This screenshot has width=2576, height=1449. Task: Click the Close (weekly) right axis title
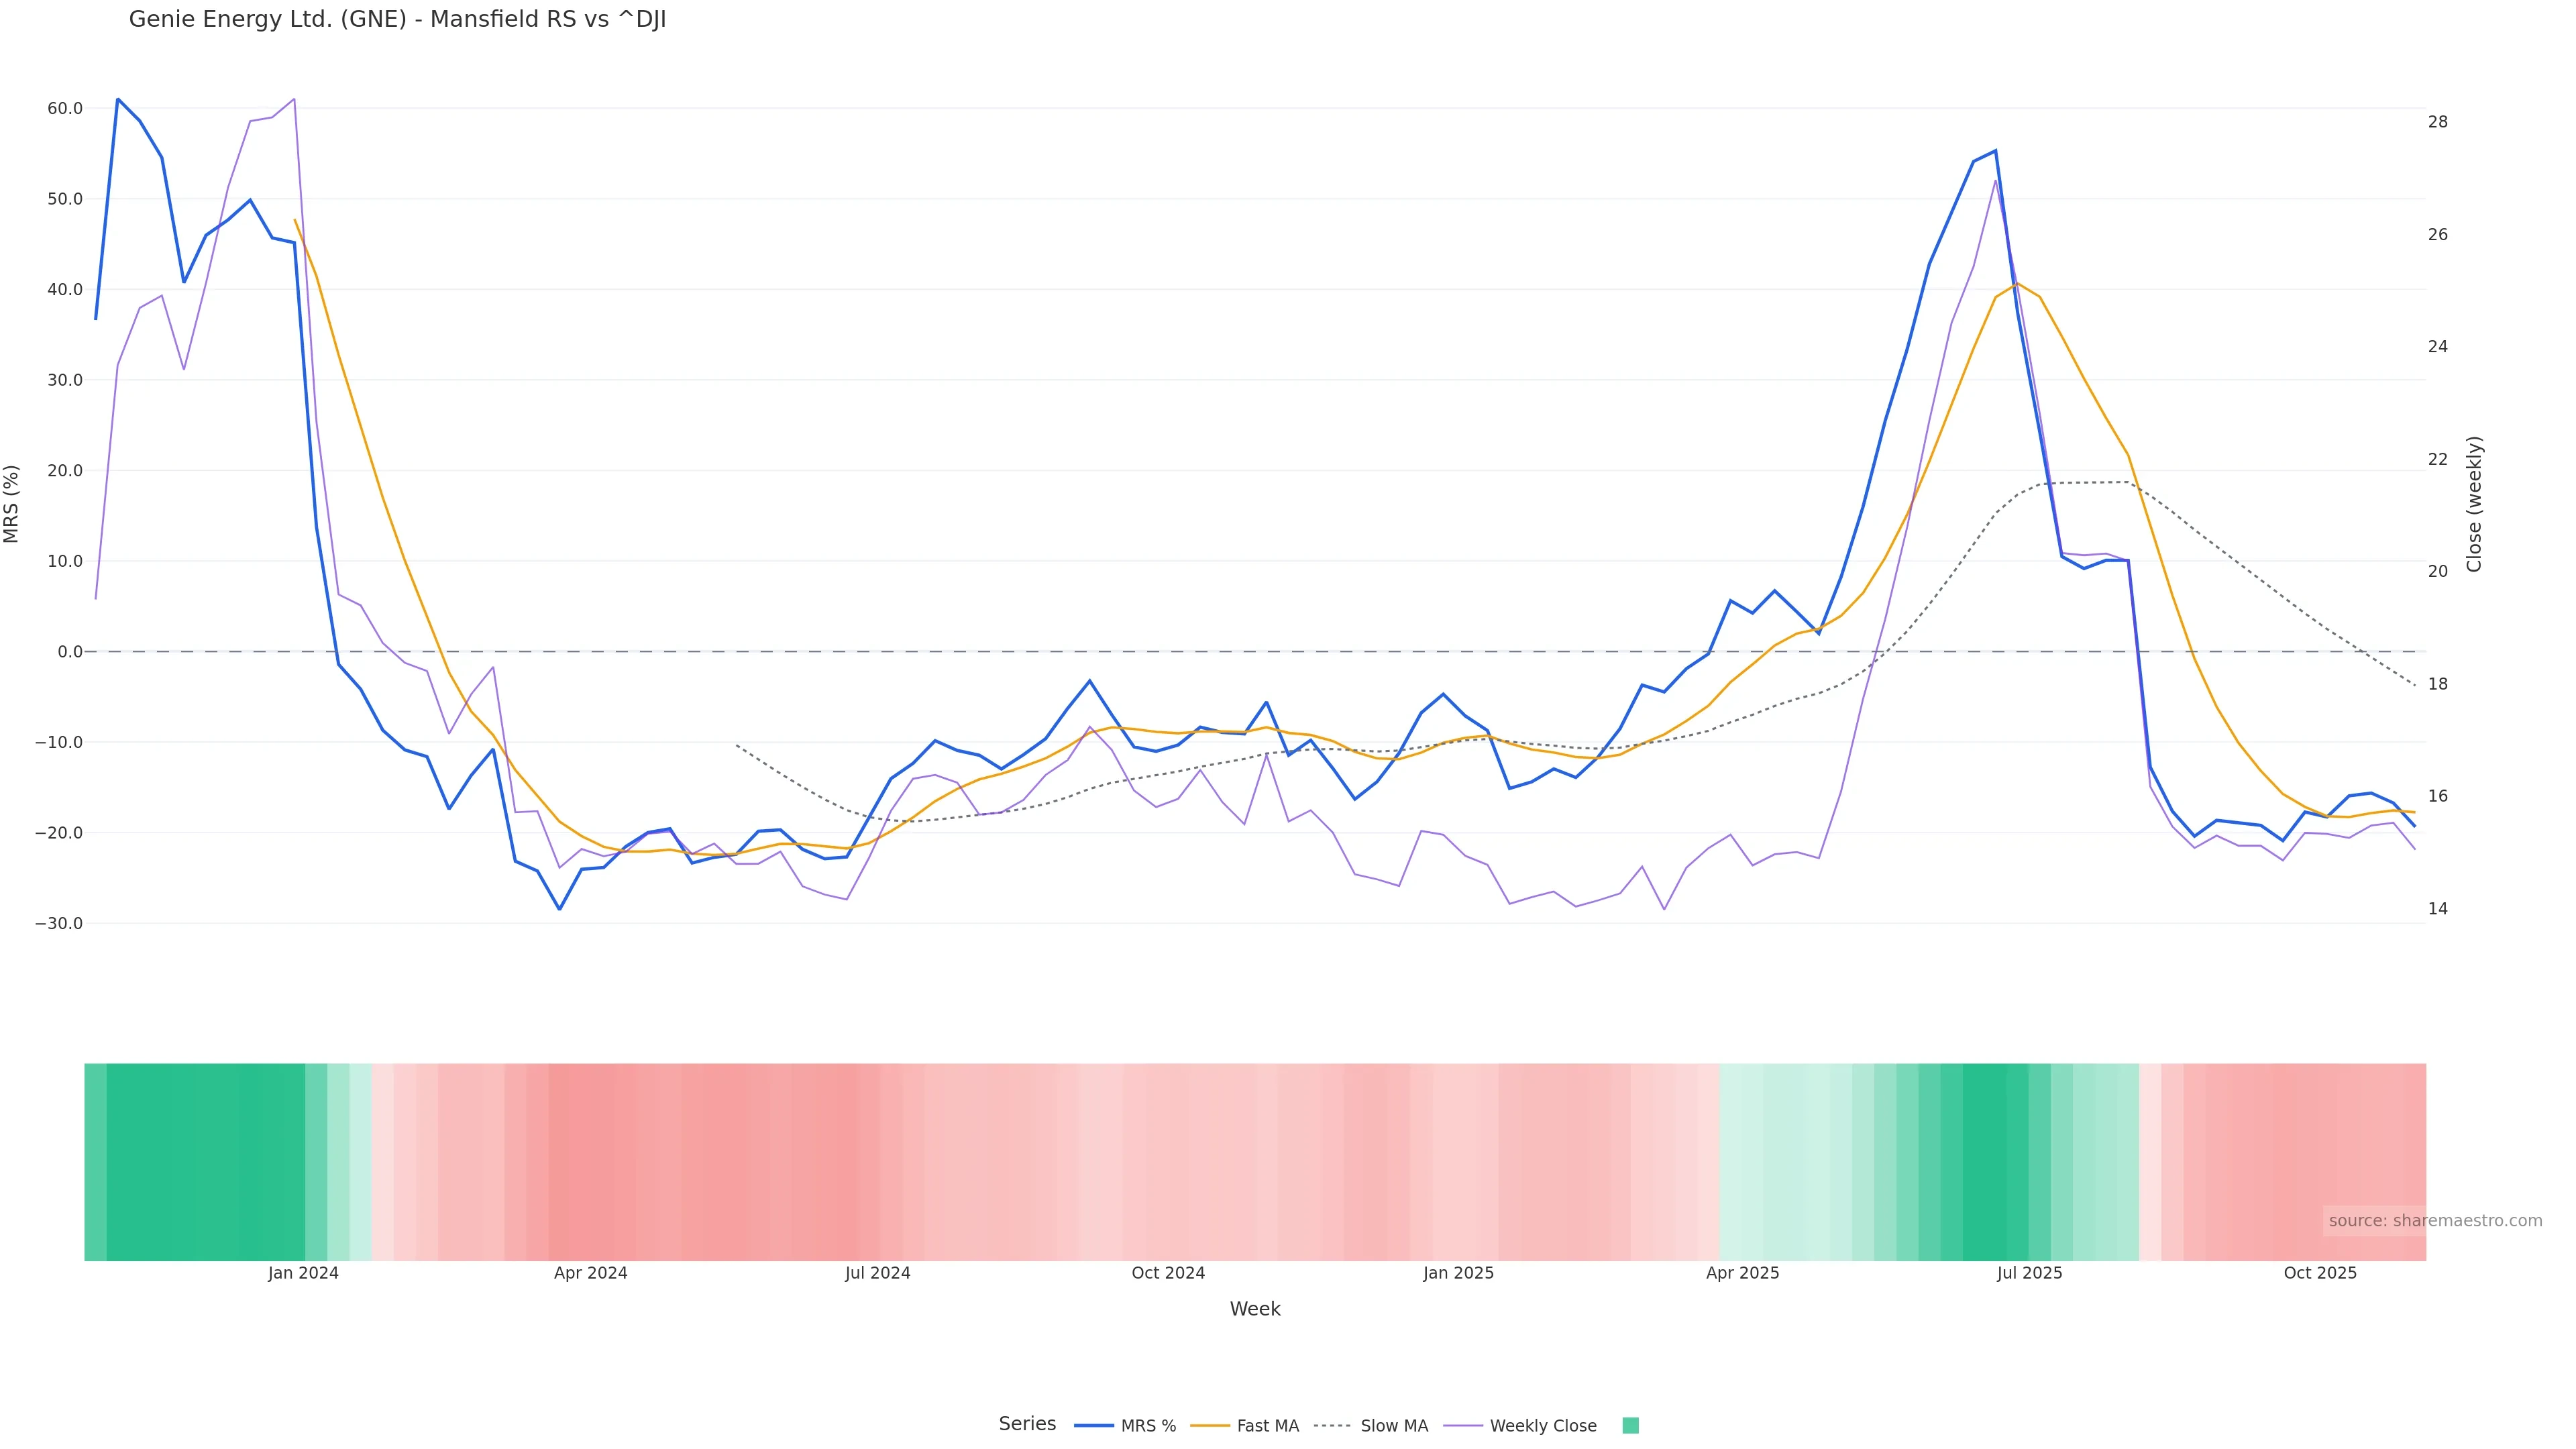2474,504
